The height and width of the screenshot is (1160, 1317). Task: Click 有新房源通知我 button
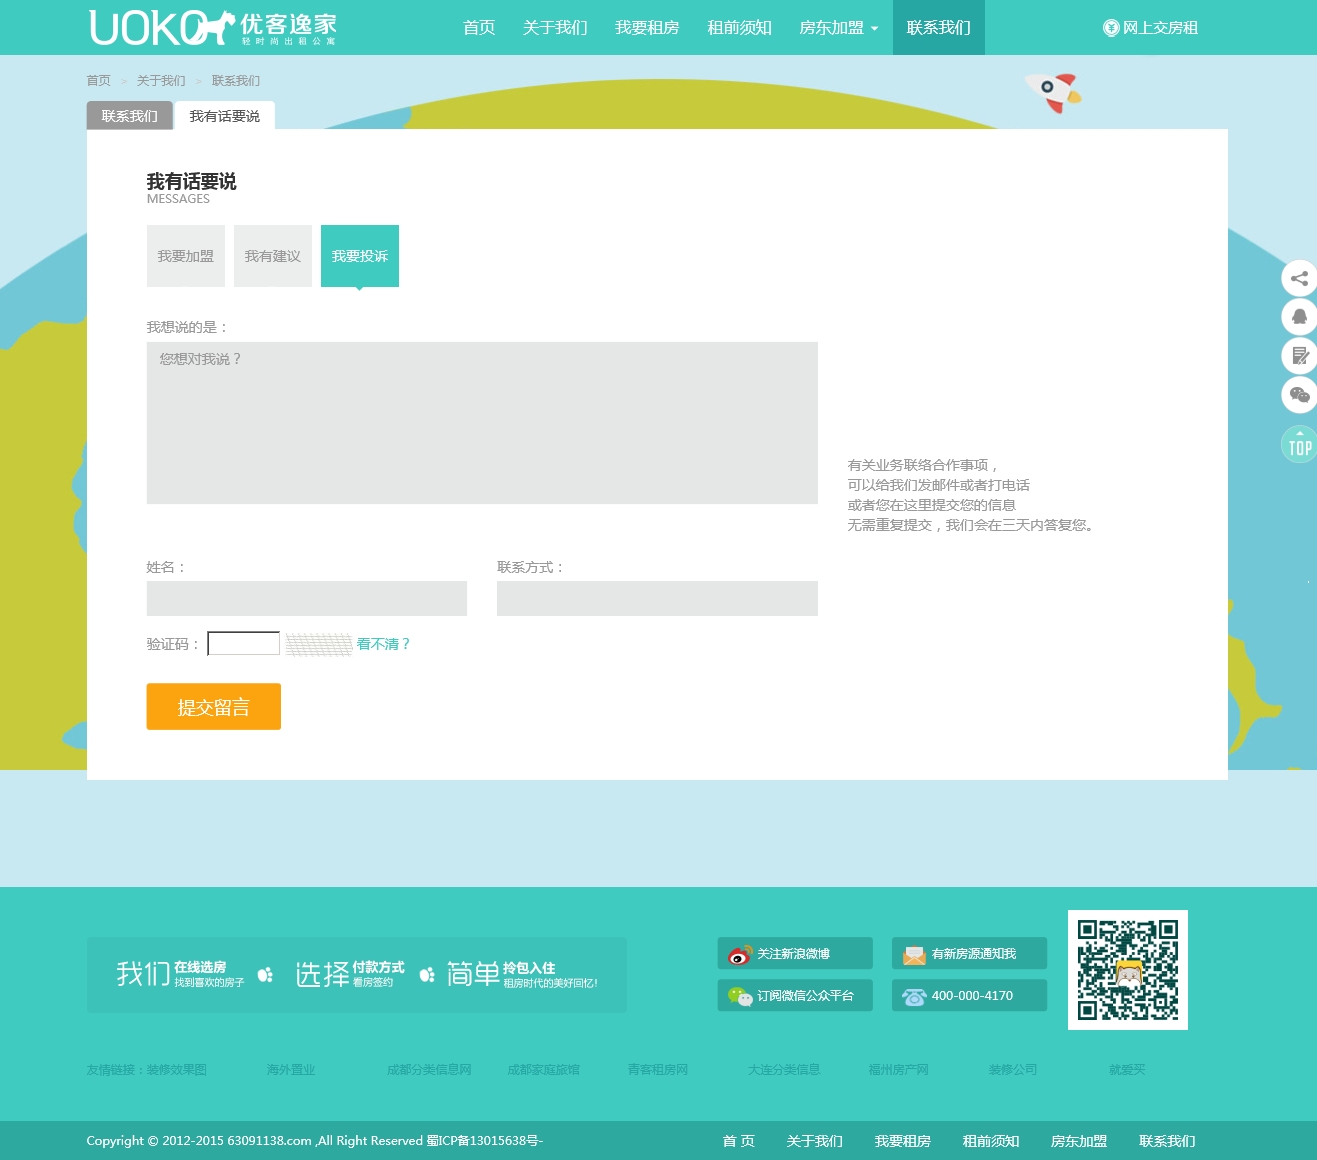pyautogui.click(x=969, y=954)
